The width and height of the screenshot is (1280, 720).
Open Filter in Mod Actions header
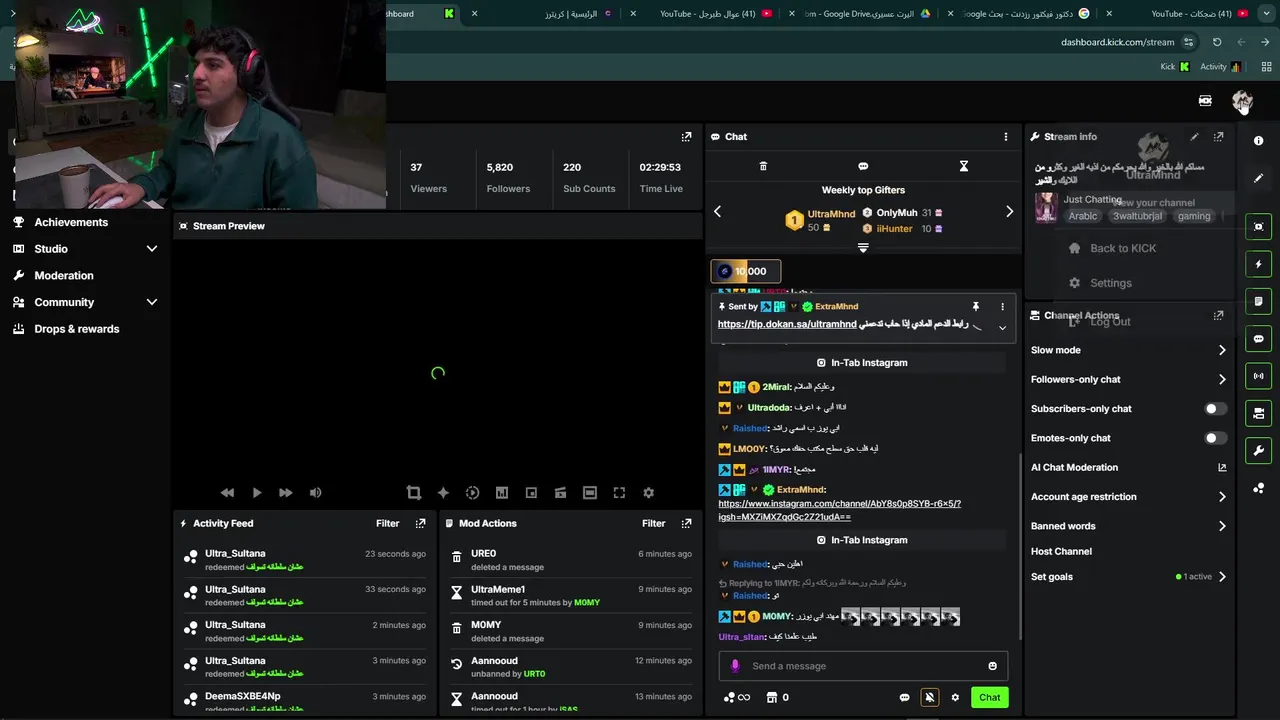(654, 523)
